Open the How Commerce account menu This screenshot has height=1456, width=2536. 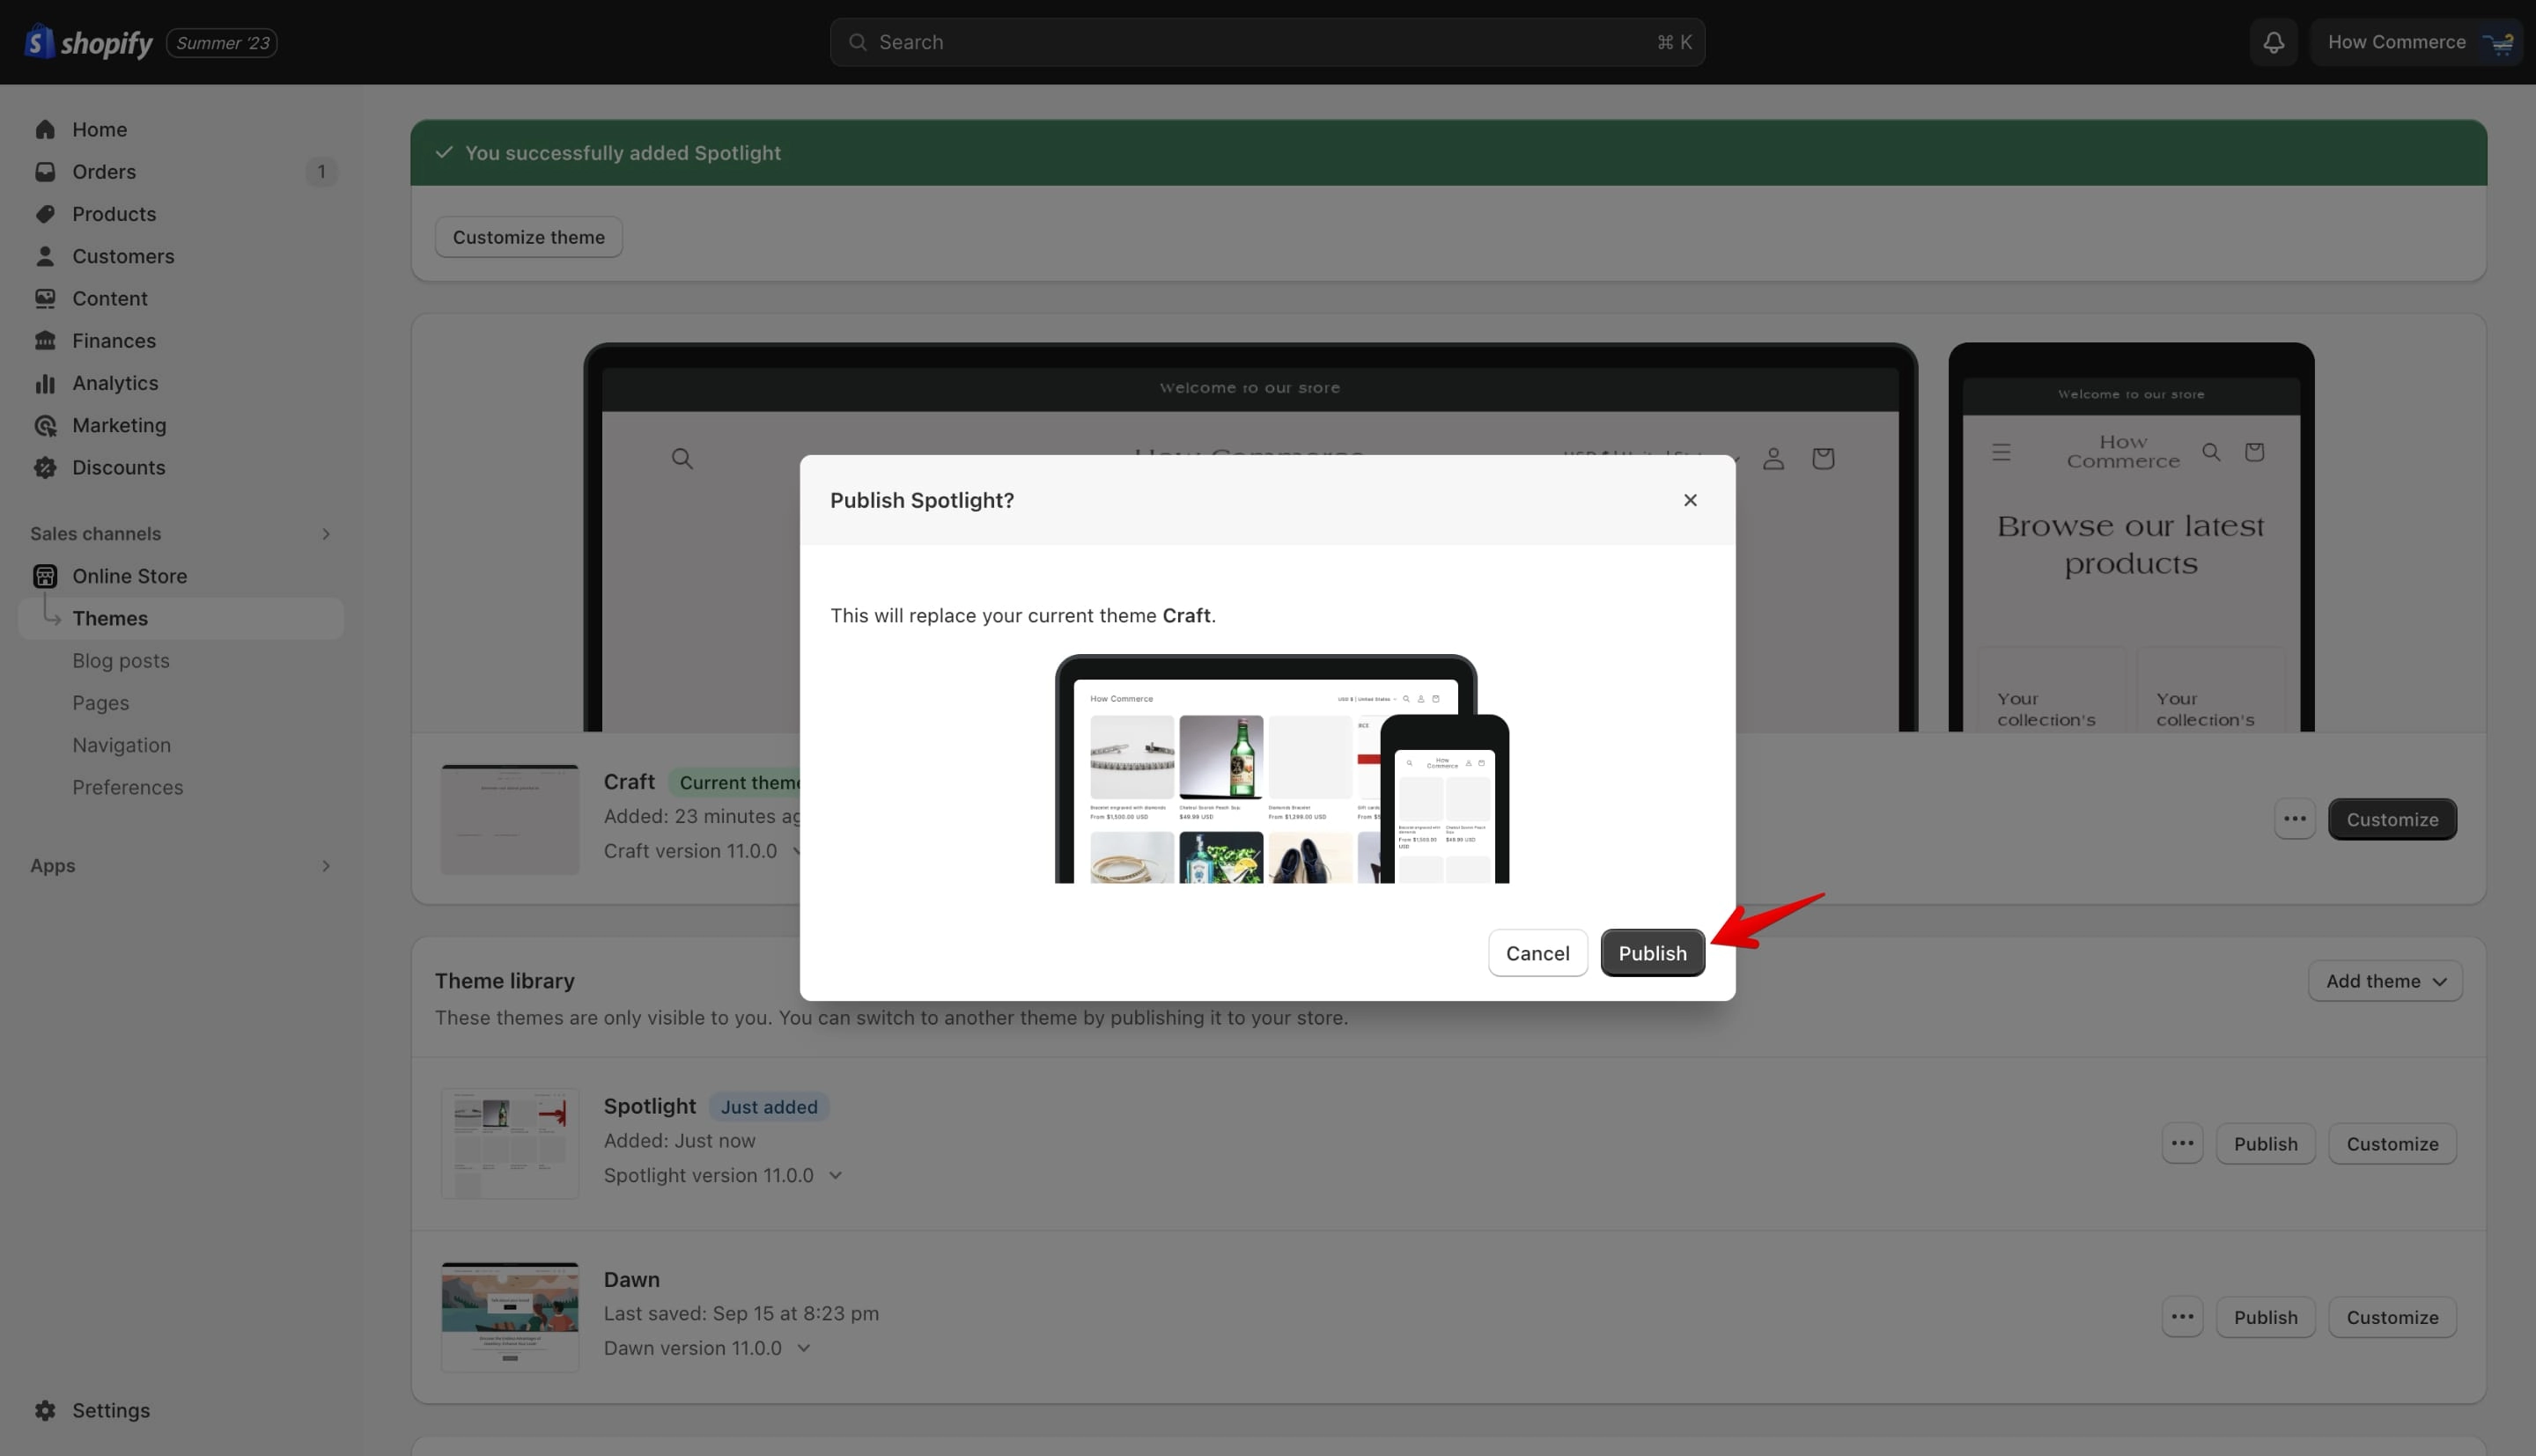(x=2416, y=42)
